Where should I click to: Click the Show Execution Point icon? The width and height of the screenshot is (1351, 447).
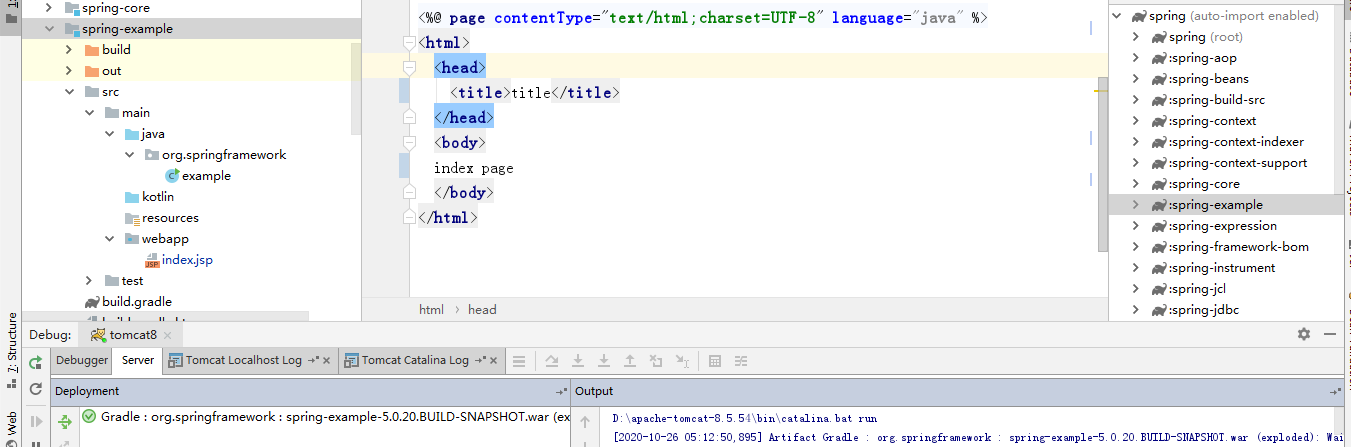point(519,360)
